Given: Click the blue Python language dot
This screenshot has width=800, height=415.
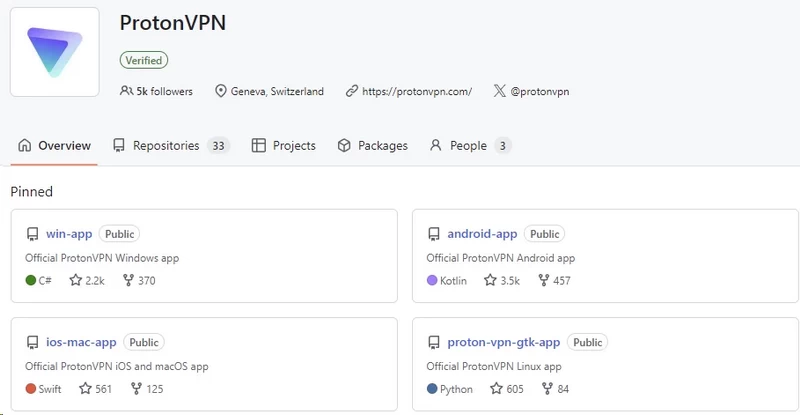Looking at the screenshot, I should 432,388.
